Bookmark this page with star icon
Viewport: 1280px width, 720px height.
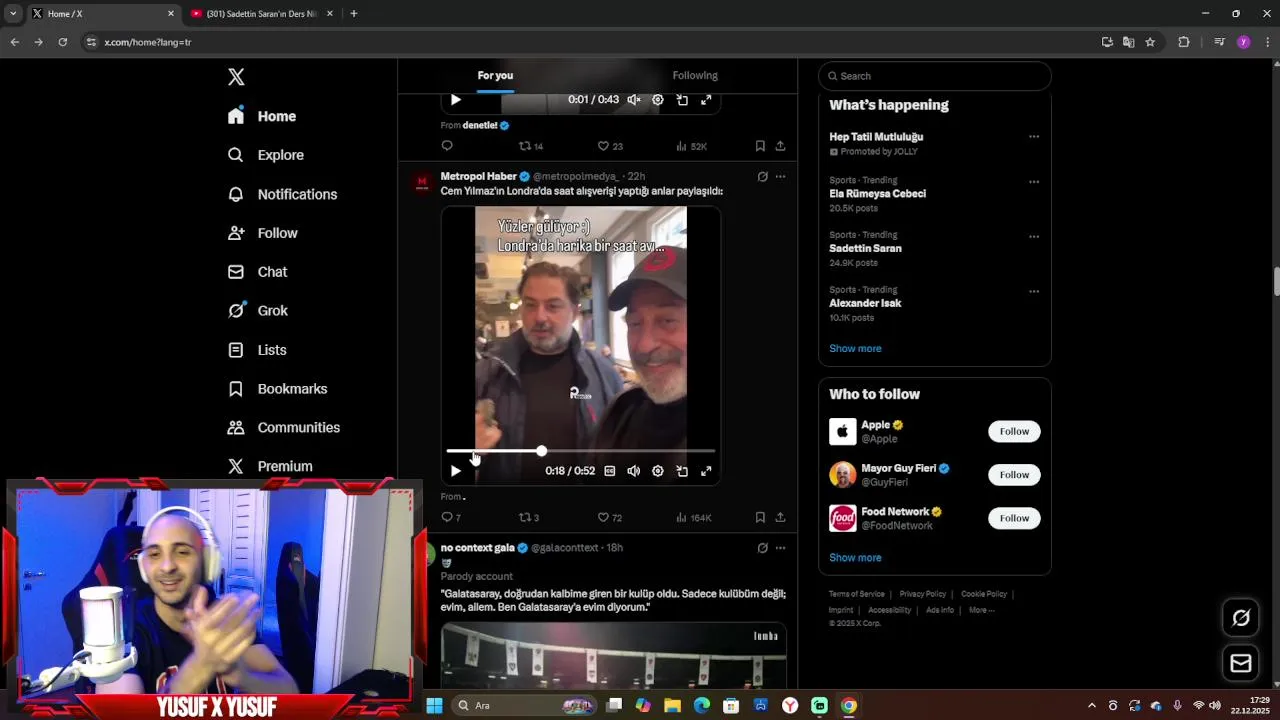click(x=1150, y=42)
